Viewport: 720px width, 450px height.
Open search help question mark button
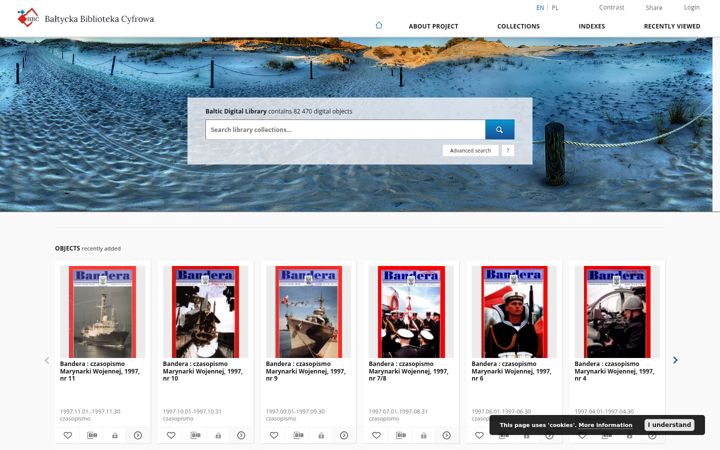click(x=507, y=151)
